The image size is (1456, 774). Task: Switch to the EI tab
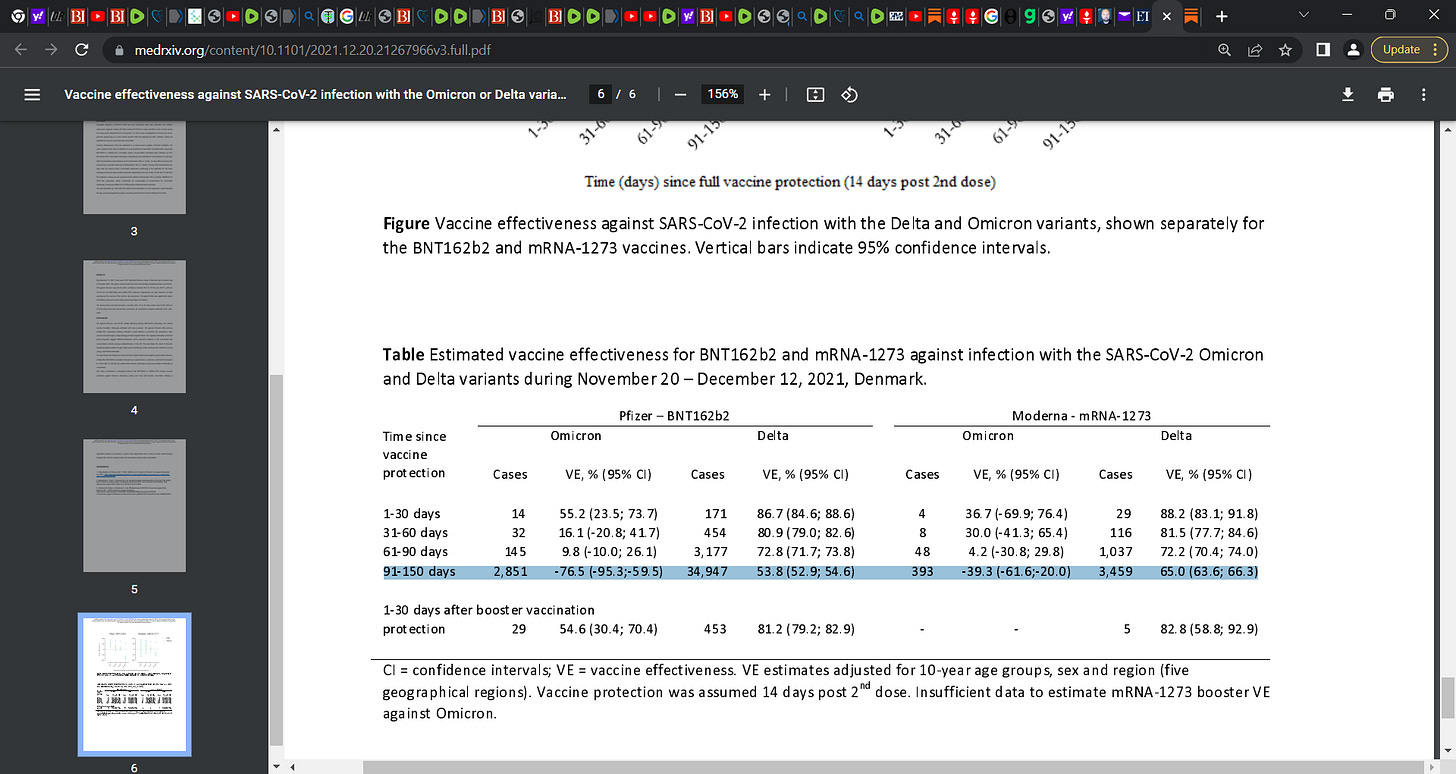pos(1143,16)
